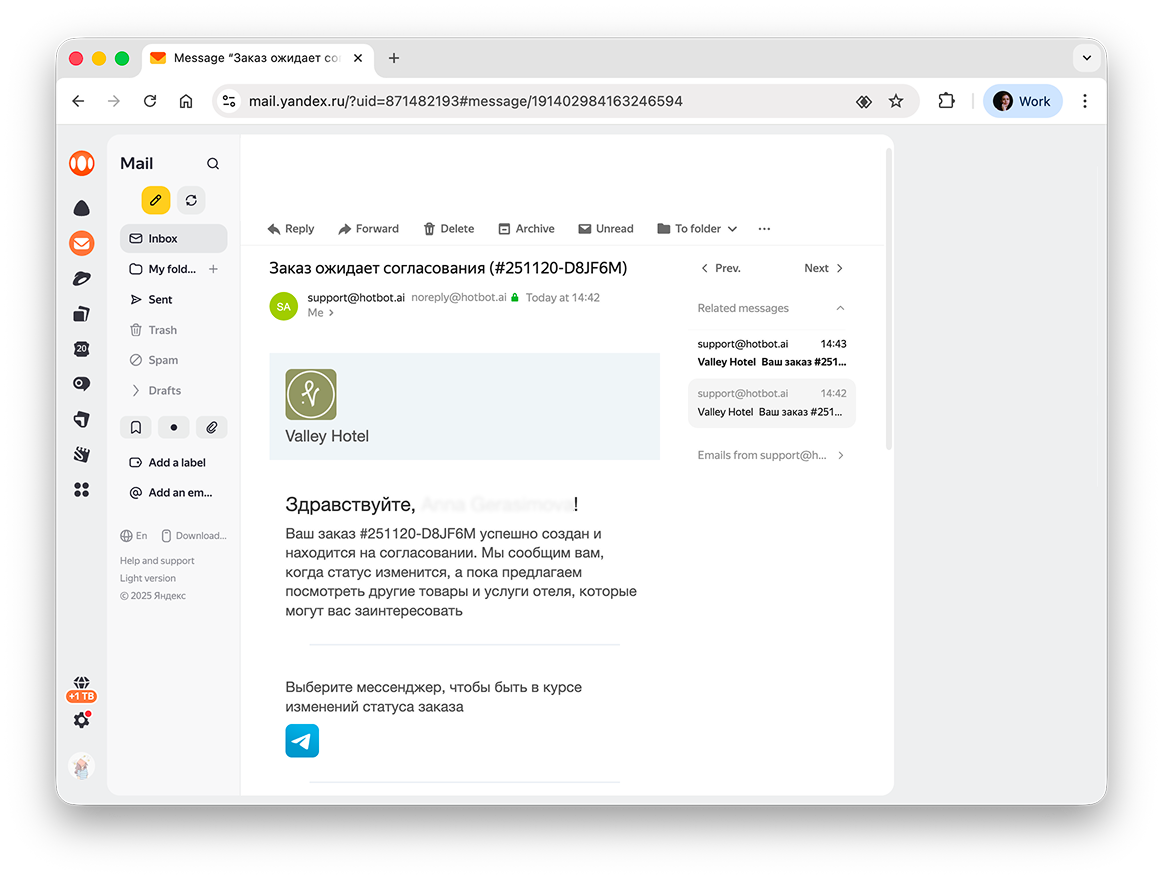
Task: Expand the Drafts folder chevron
Action: click(x=136, y=390)
